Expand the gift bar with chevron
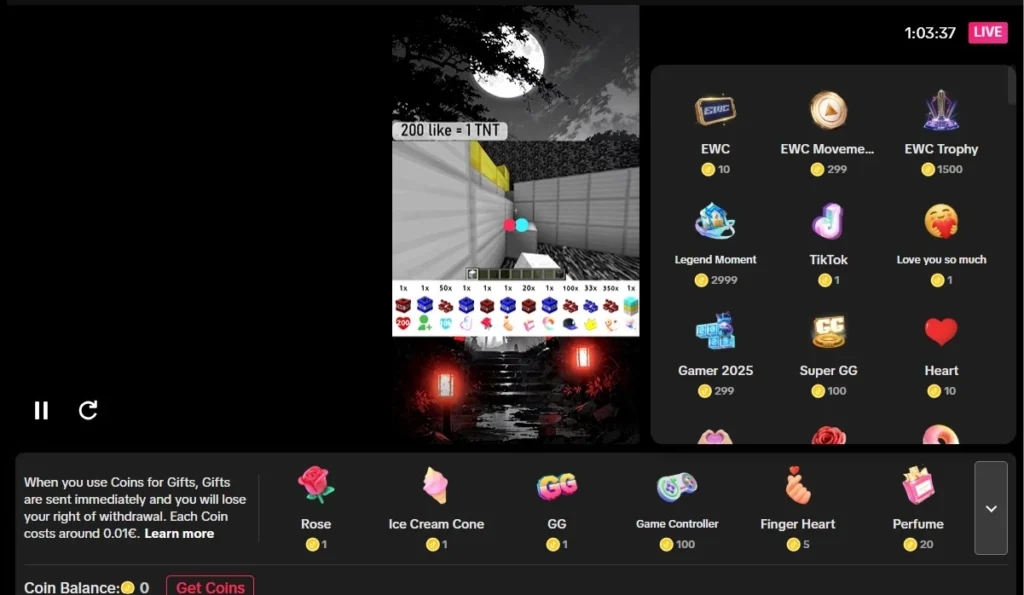The image size is (1024, 595). point(991,508)
